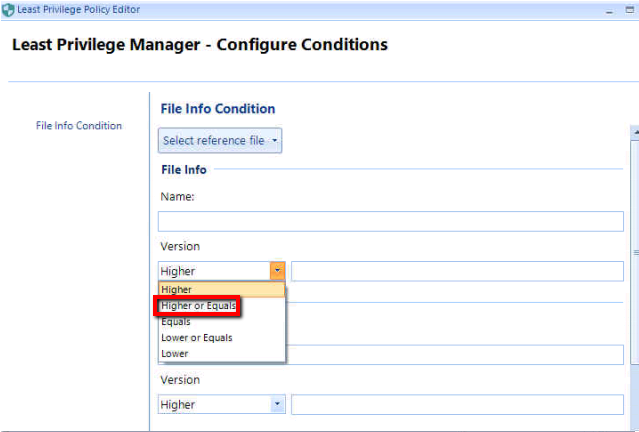This screenshot has width=639, height=432.
Task: Click the first Version value text field
Action: click(457, 271)
